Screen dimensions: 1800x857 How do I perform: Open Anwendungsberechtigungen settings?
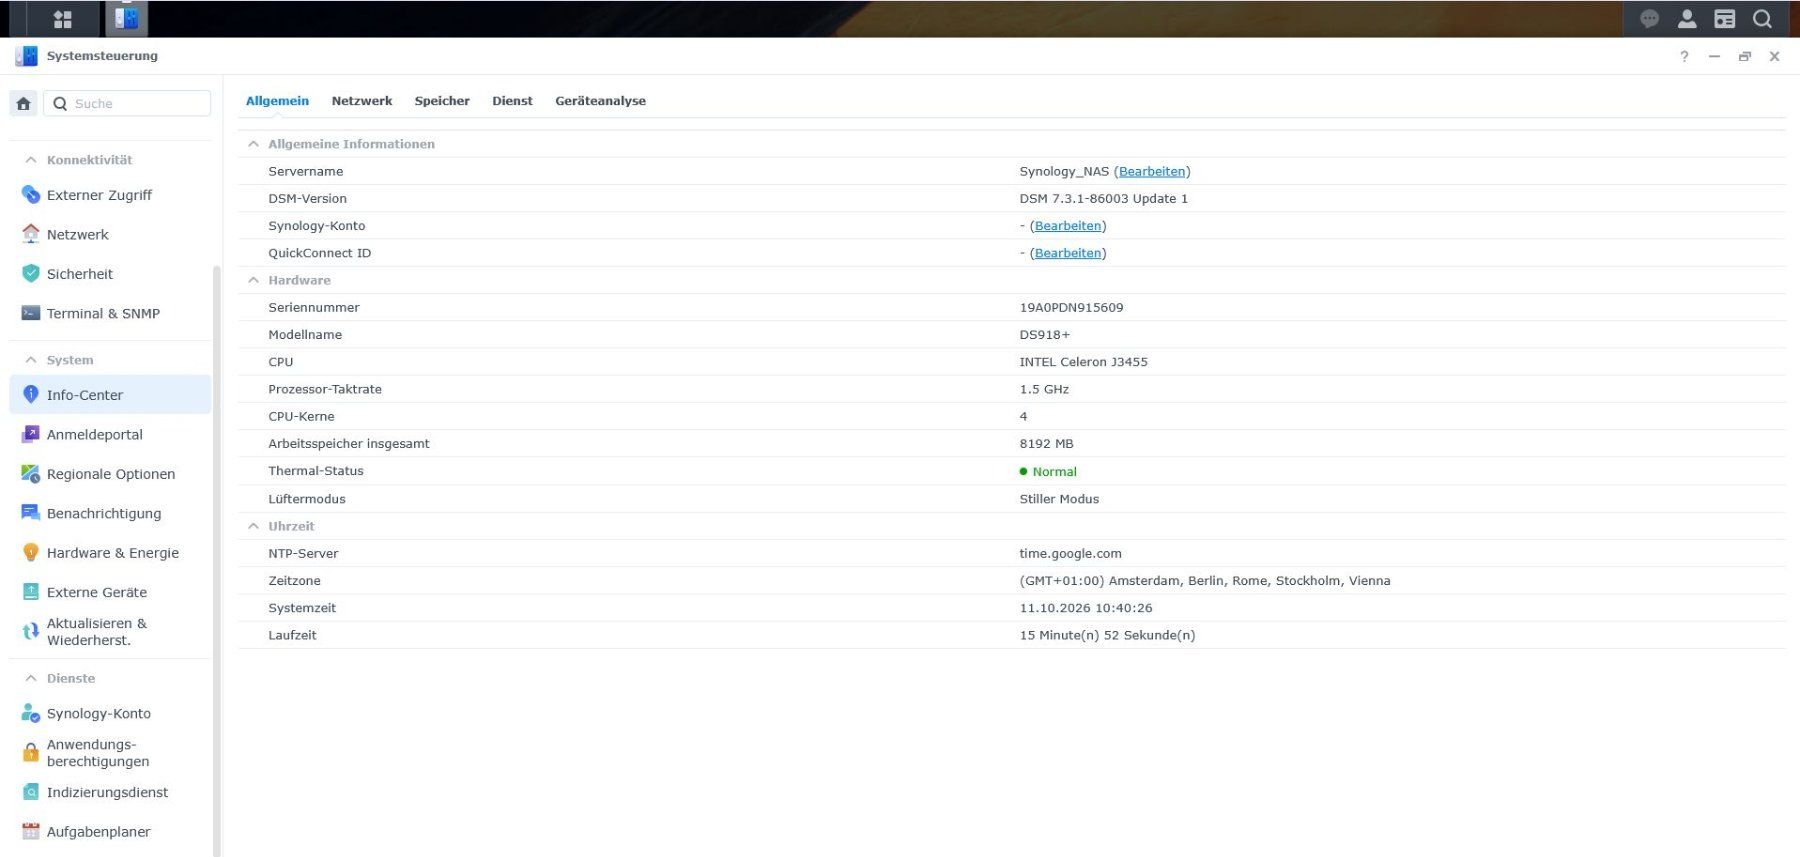[110, 753]
